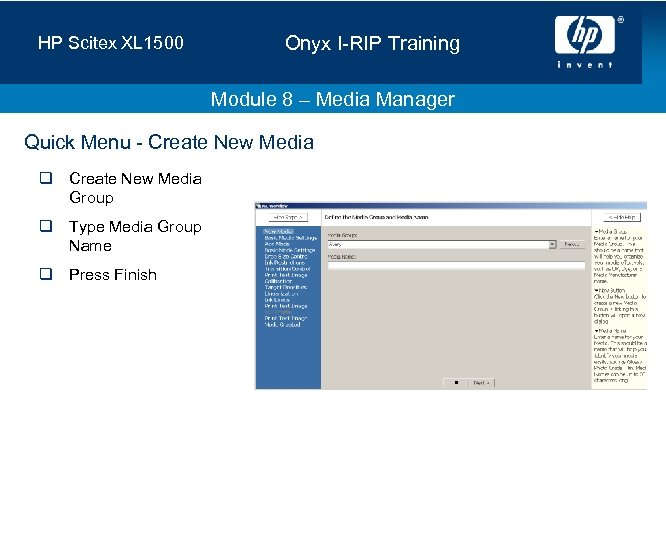Click the Hide Steps button
This screenshot has height=539, width=666.
288,217
